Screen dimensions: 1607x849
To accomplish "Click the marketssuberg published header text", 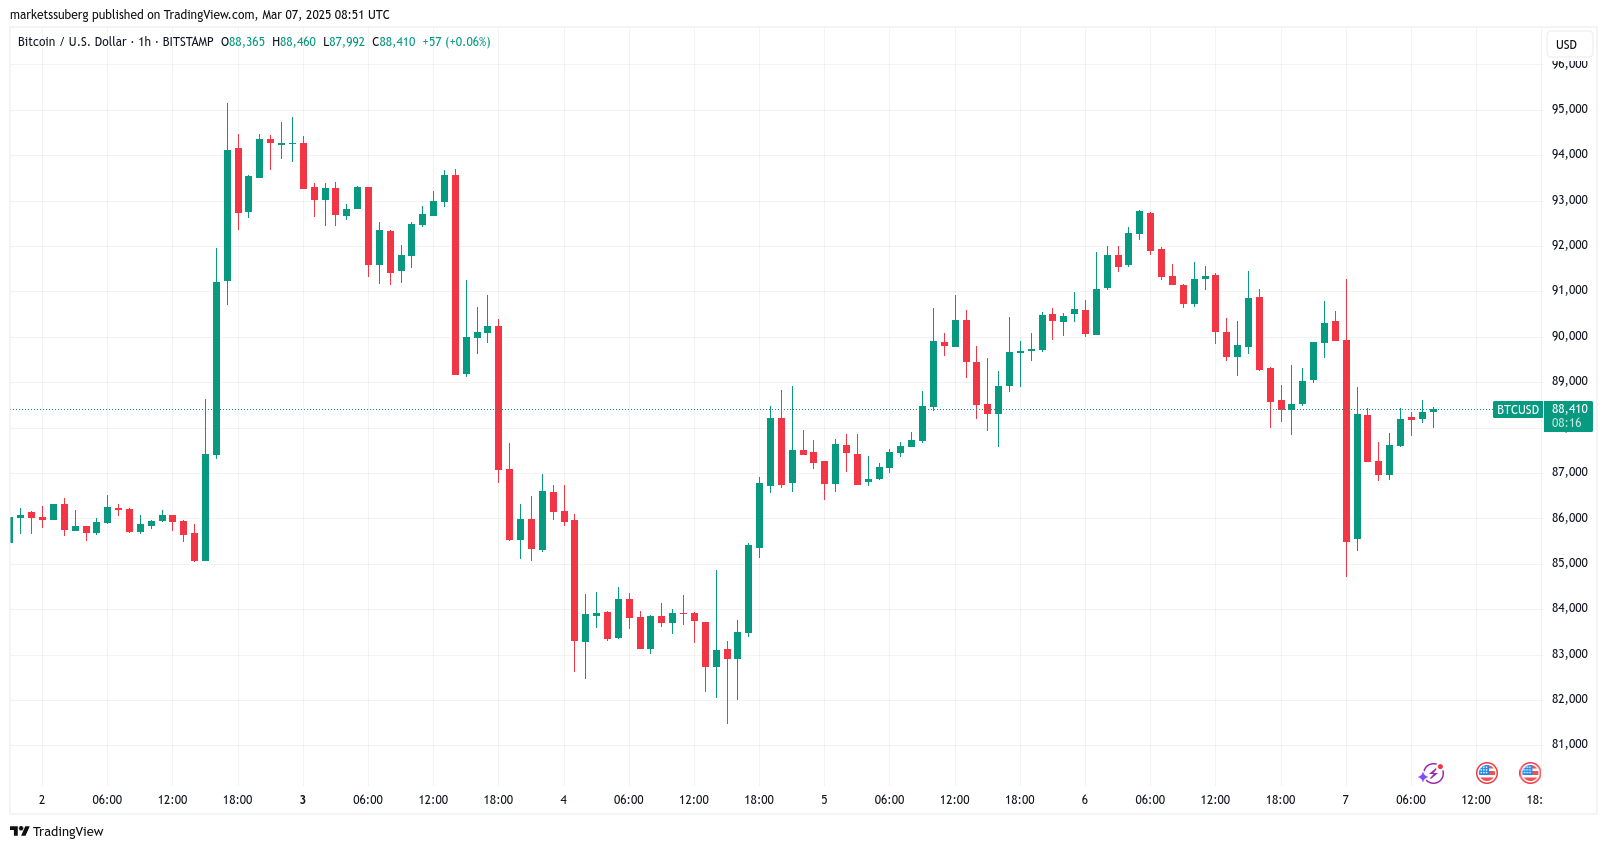I will (x=200, y=15).
